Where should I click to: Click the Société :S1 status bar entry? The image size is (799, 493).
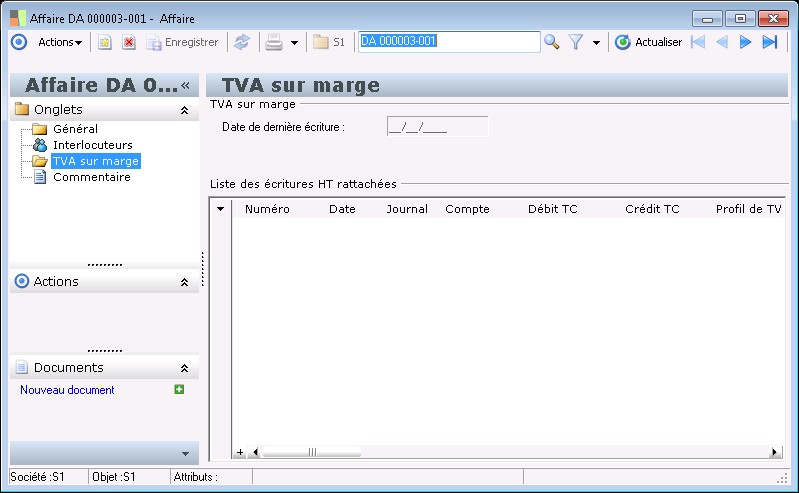pyautogui.click(x=38, y=477)
